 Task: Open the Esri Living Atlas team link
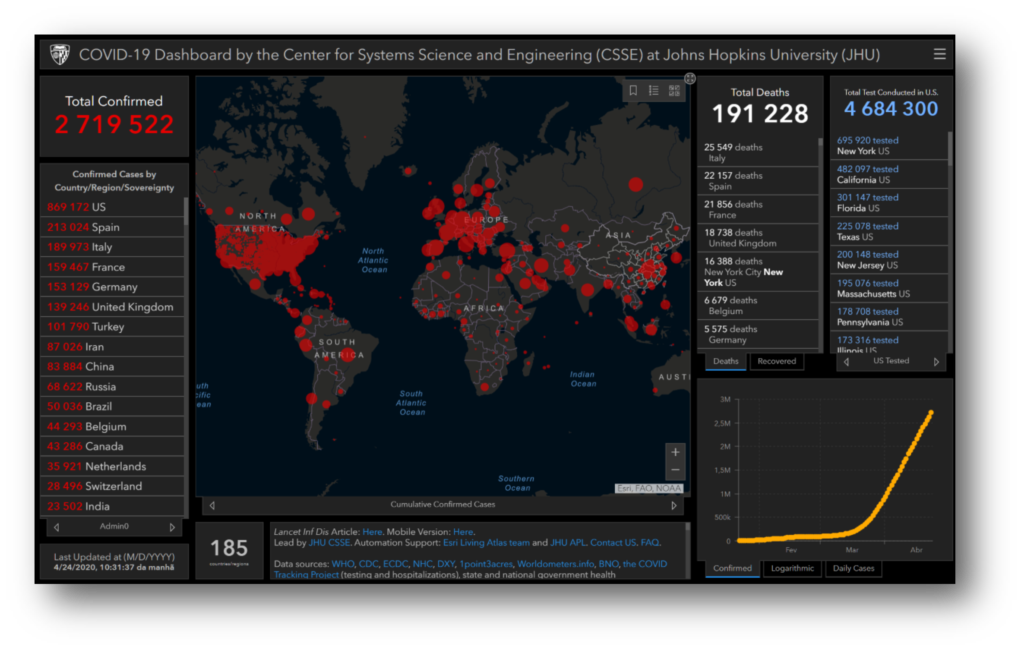click(487, 543)
